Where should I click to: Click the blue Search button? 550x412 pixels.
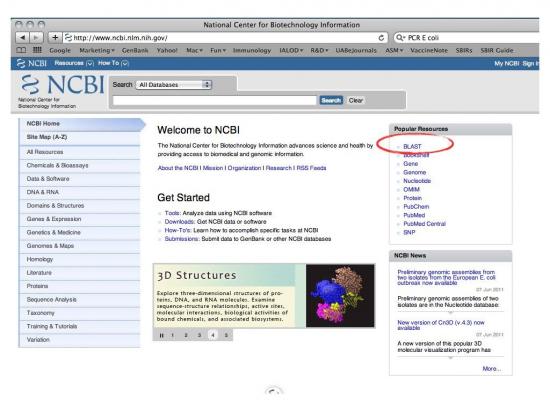[x=331, y=100]
